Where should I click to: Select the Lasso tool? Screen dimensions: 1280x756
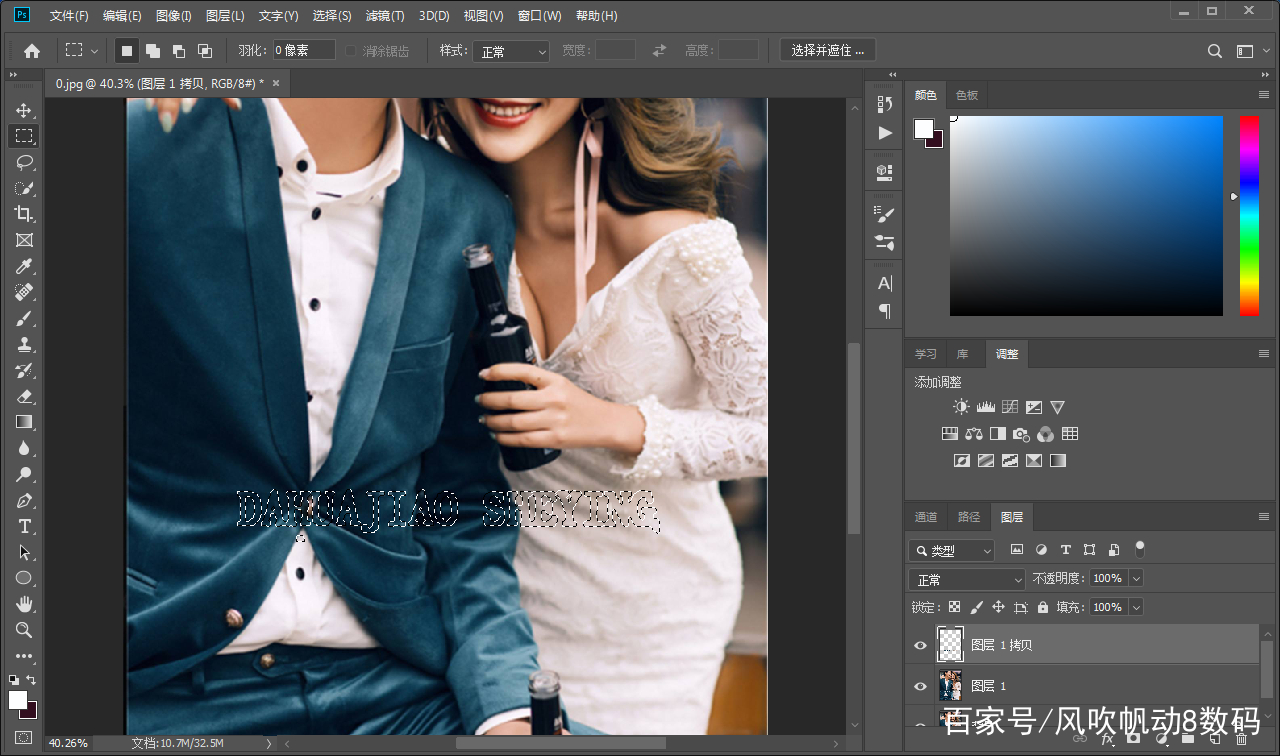[x=24, y=162]
